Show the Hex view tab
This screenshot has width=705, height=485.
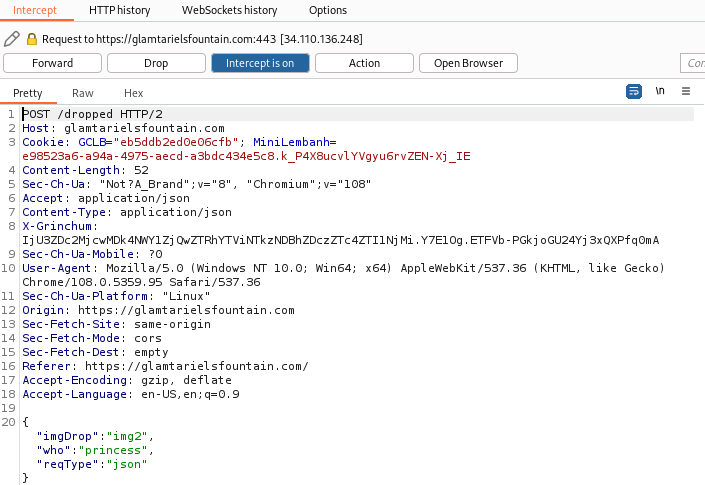[133, 93]
